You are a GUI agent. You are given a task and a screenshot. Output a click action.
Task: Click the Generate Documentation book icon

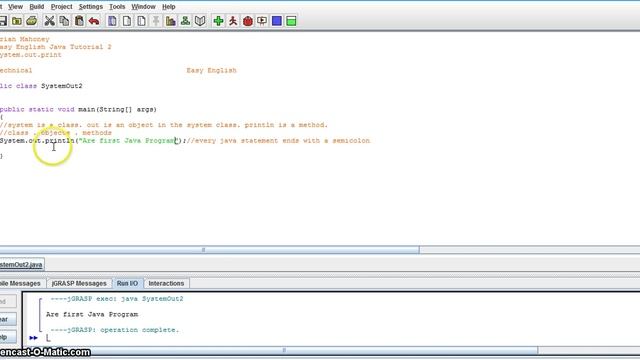(x=200, y=21)
